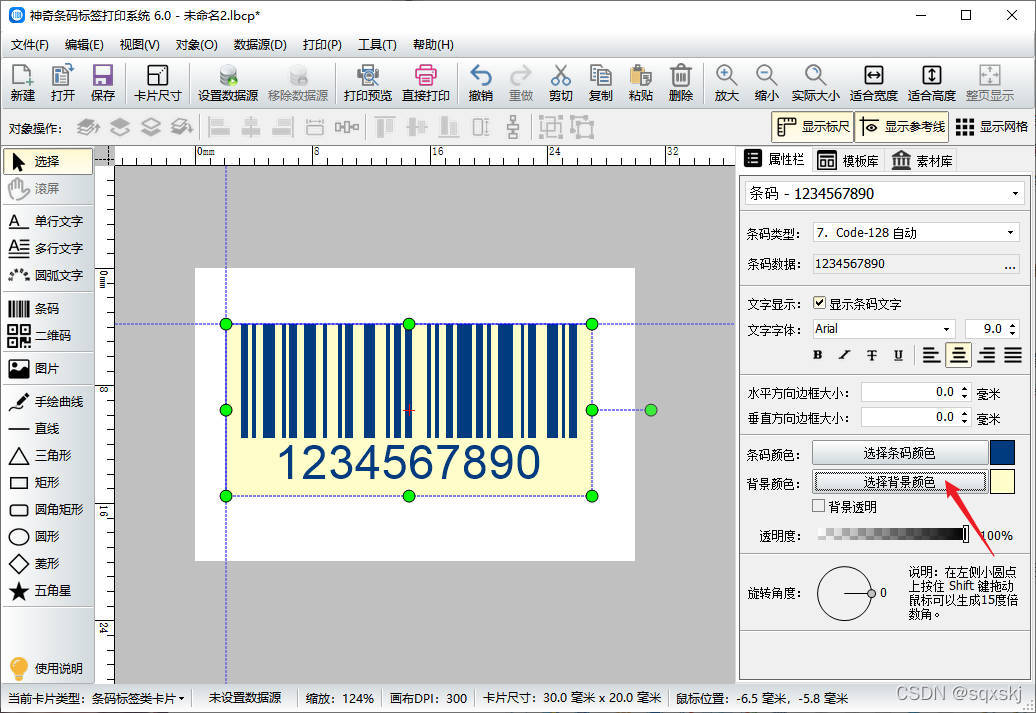Viewport: 1036px width, 713px height.
Task: Switch to the 模板库 tab
Action: 848,160
